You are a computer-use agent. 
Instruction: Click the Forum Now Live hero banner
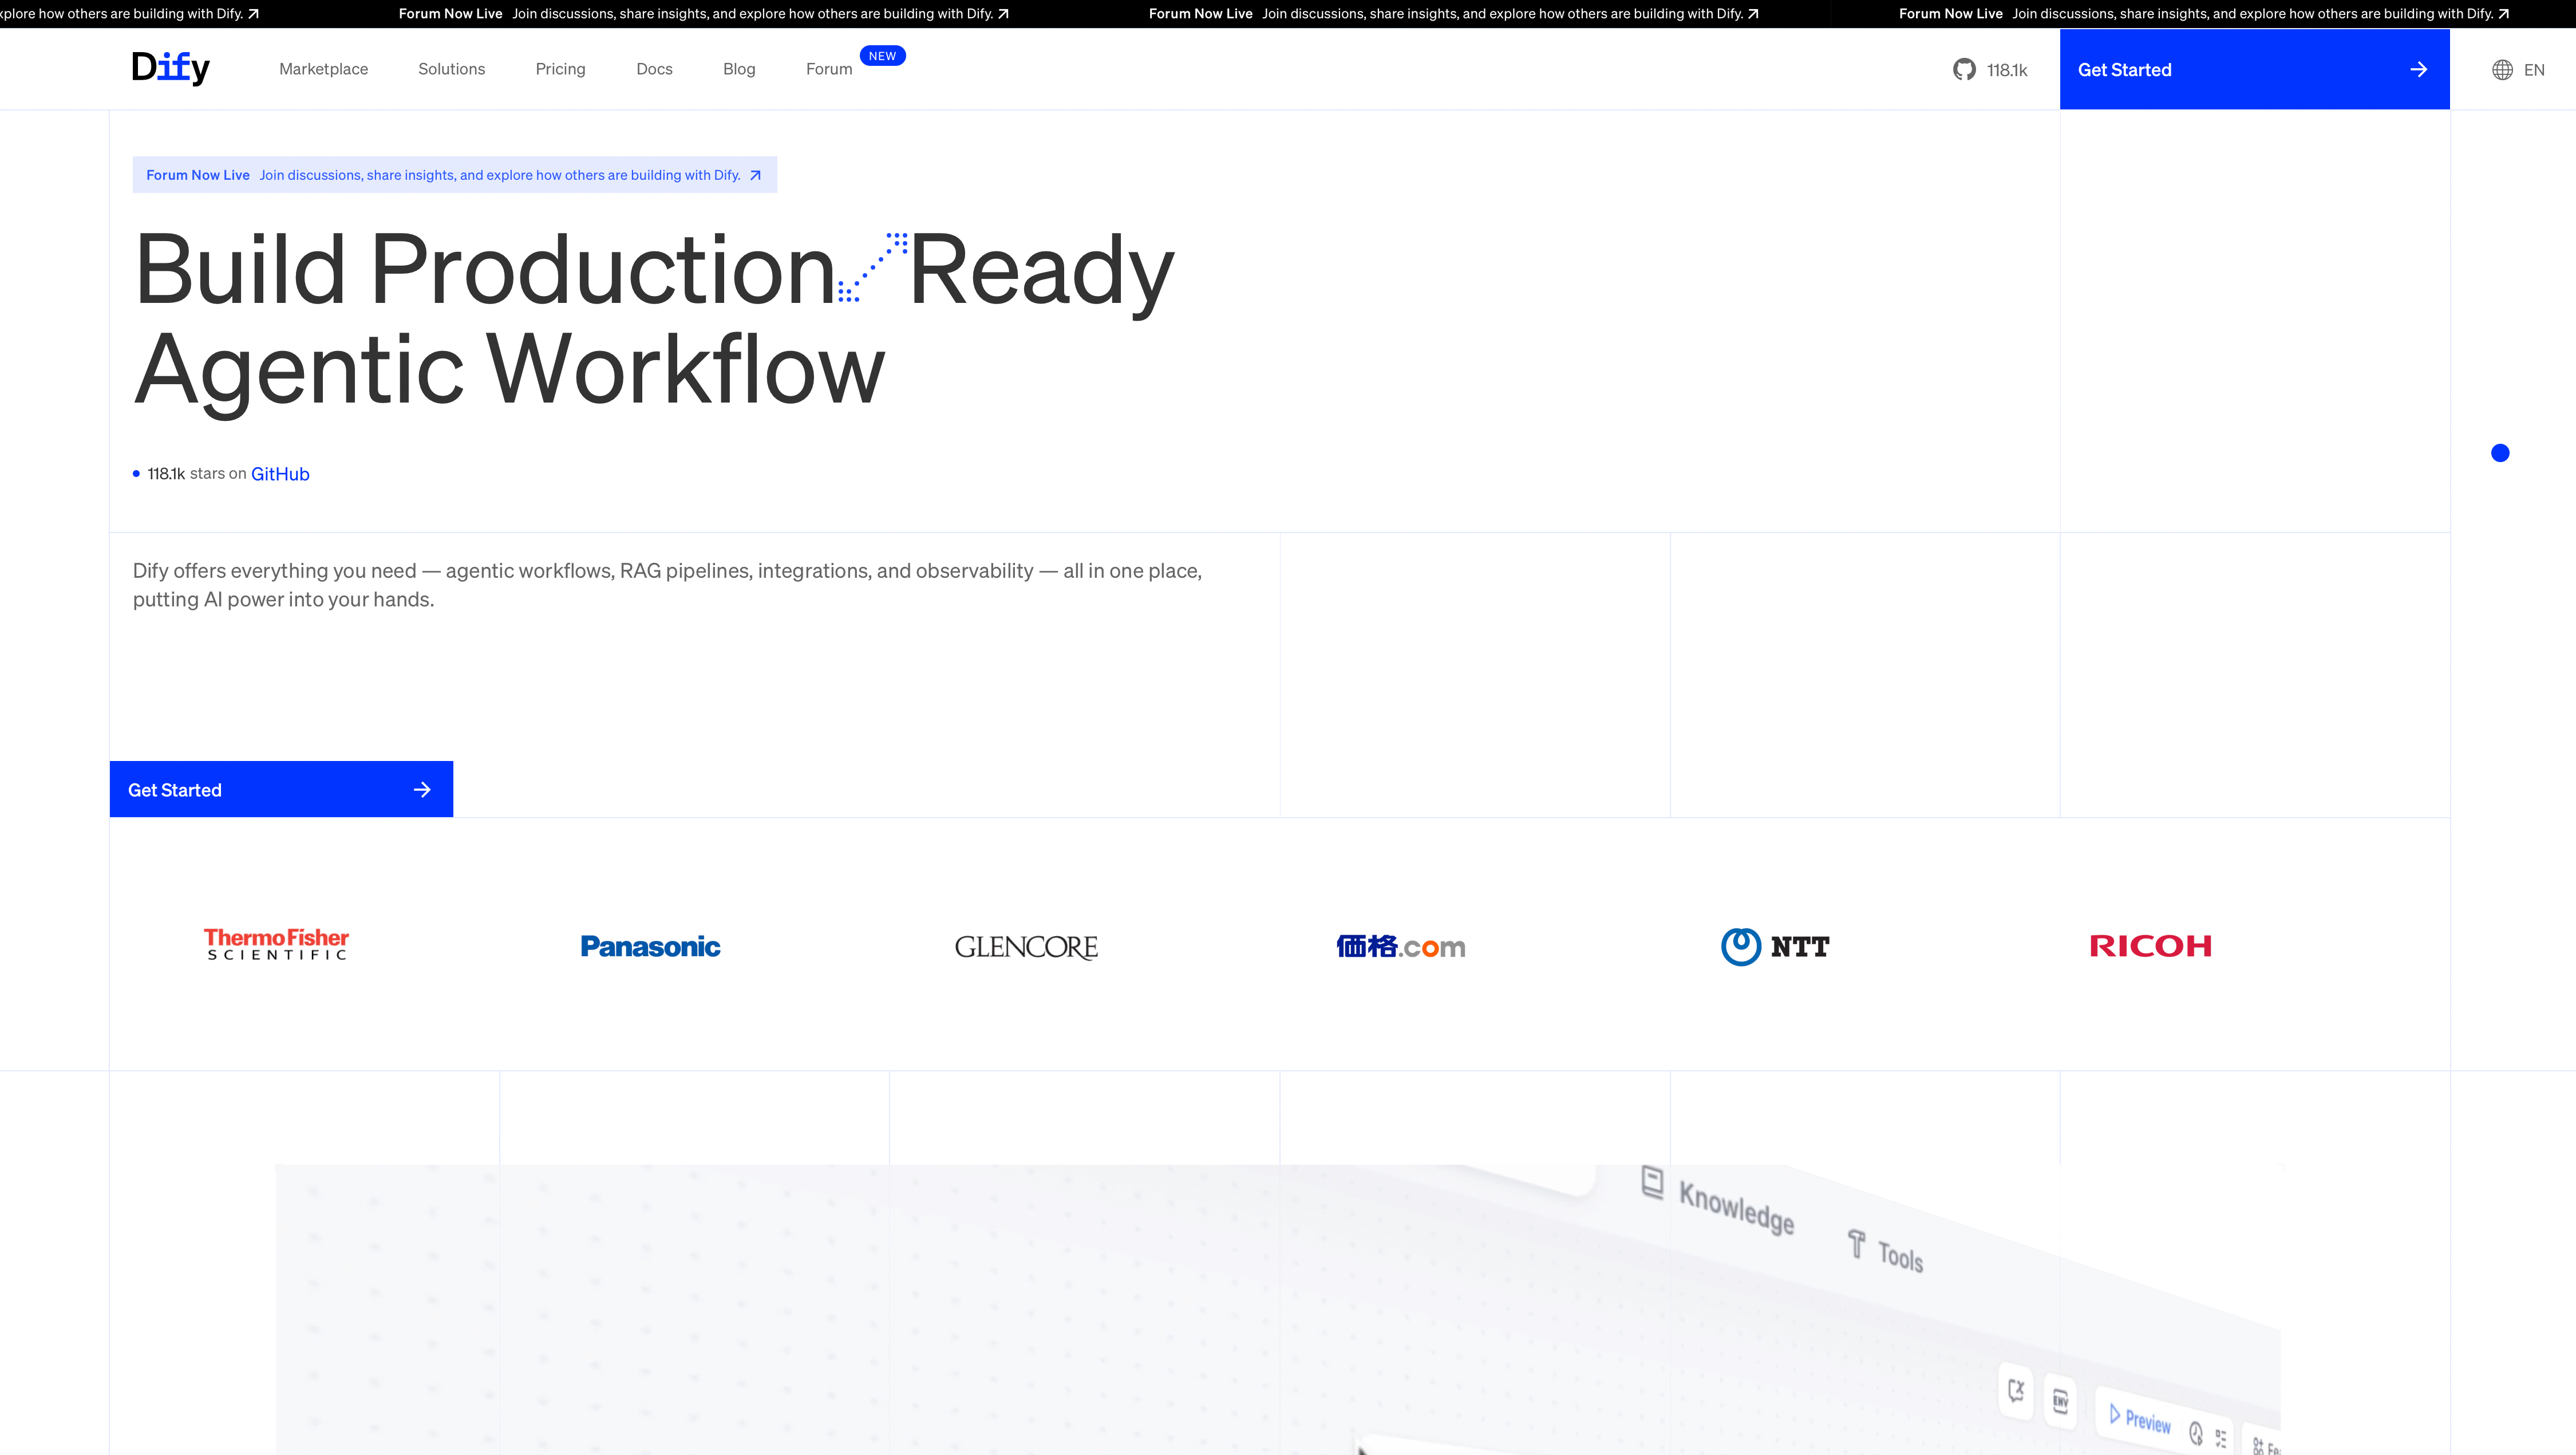(x=454, y=175)
